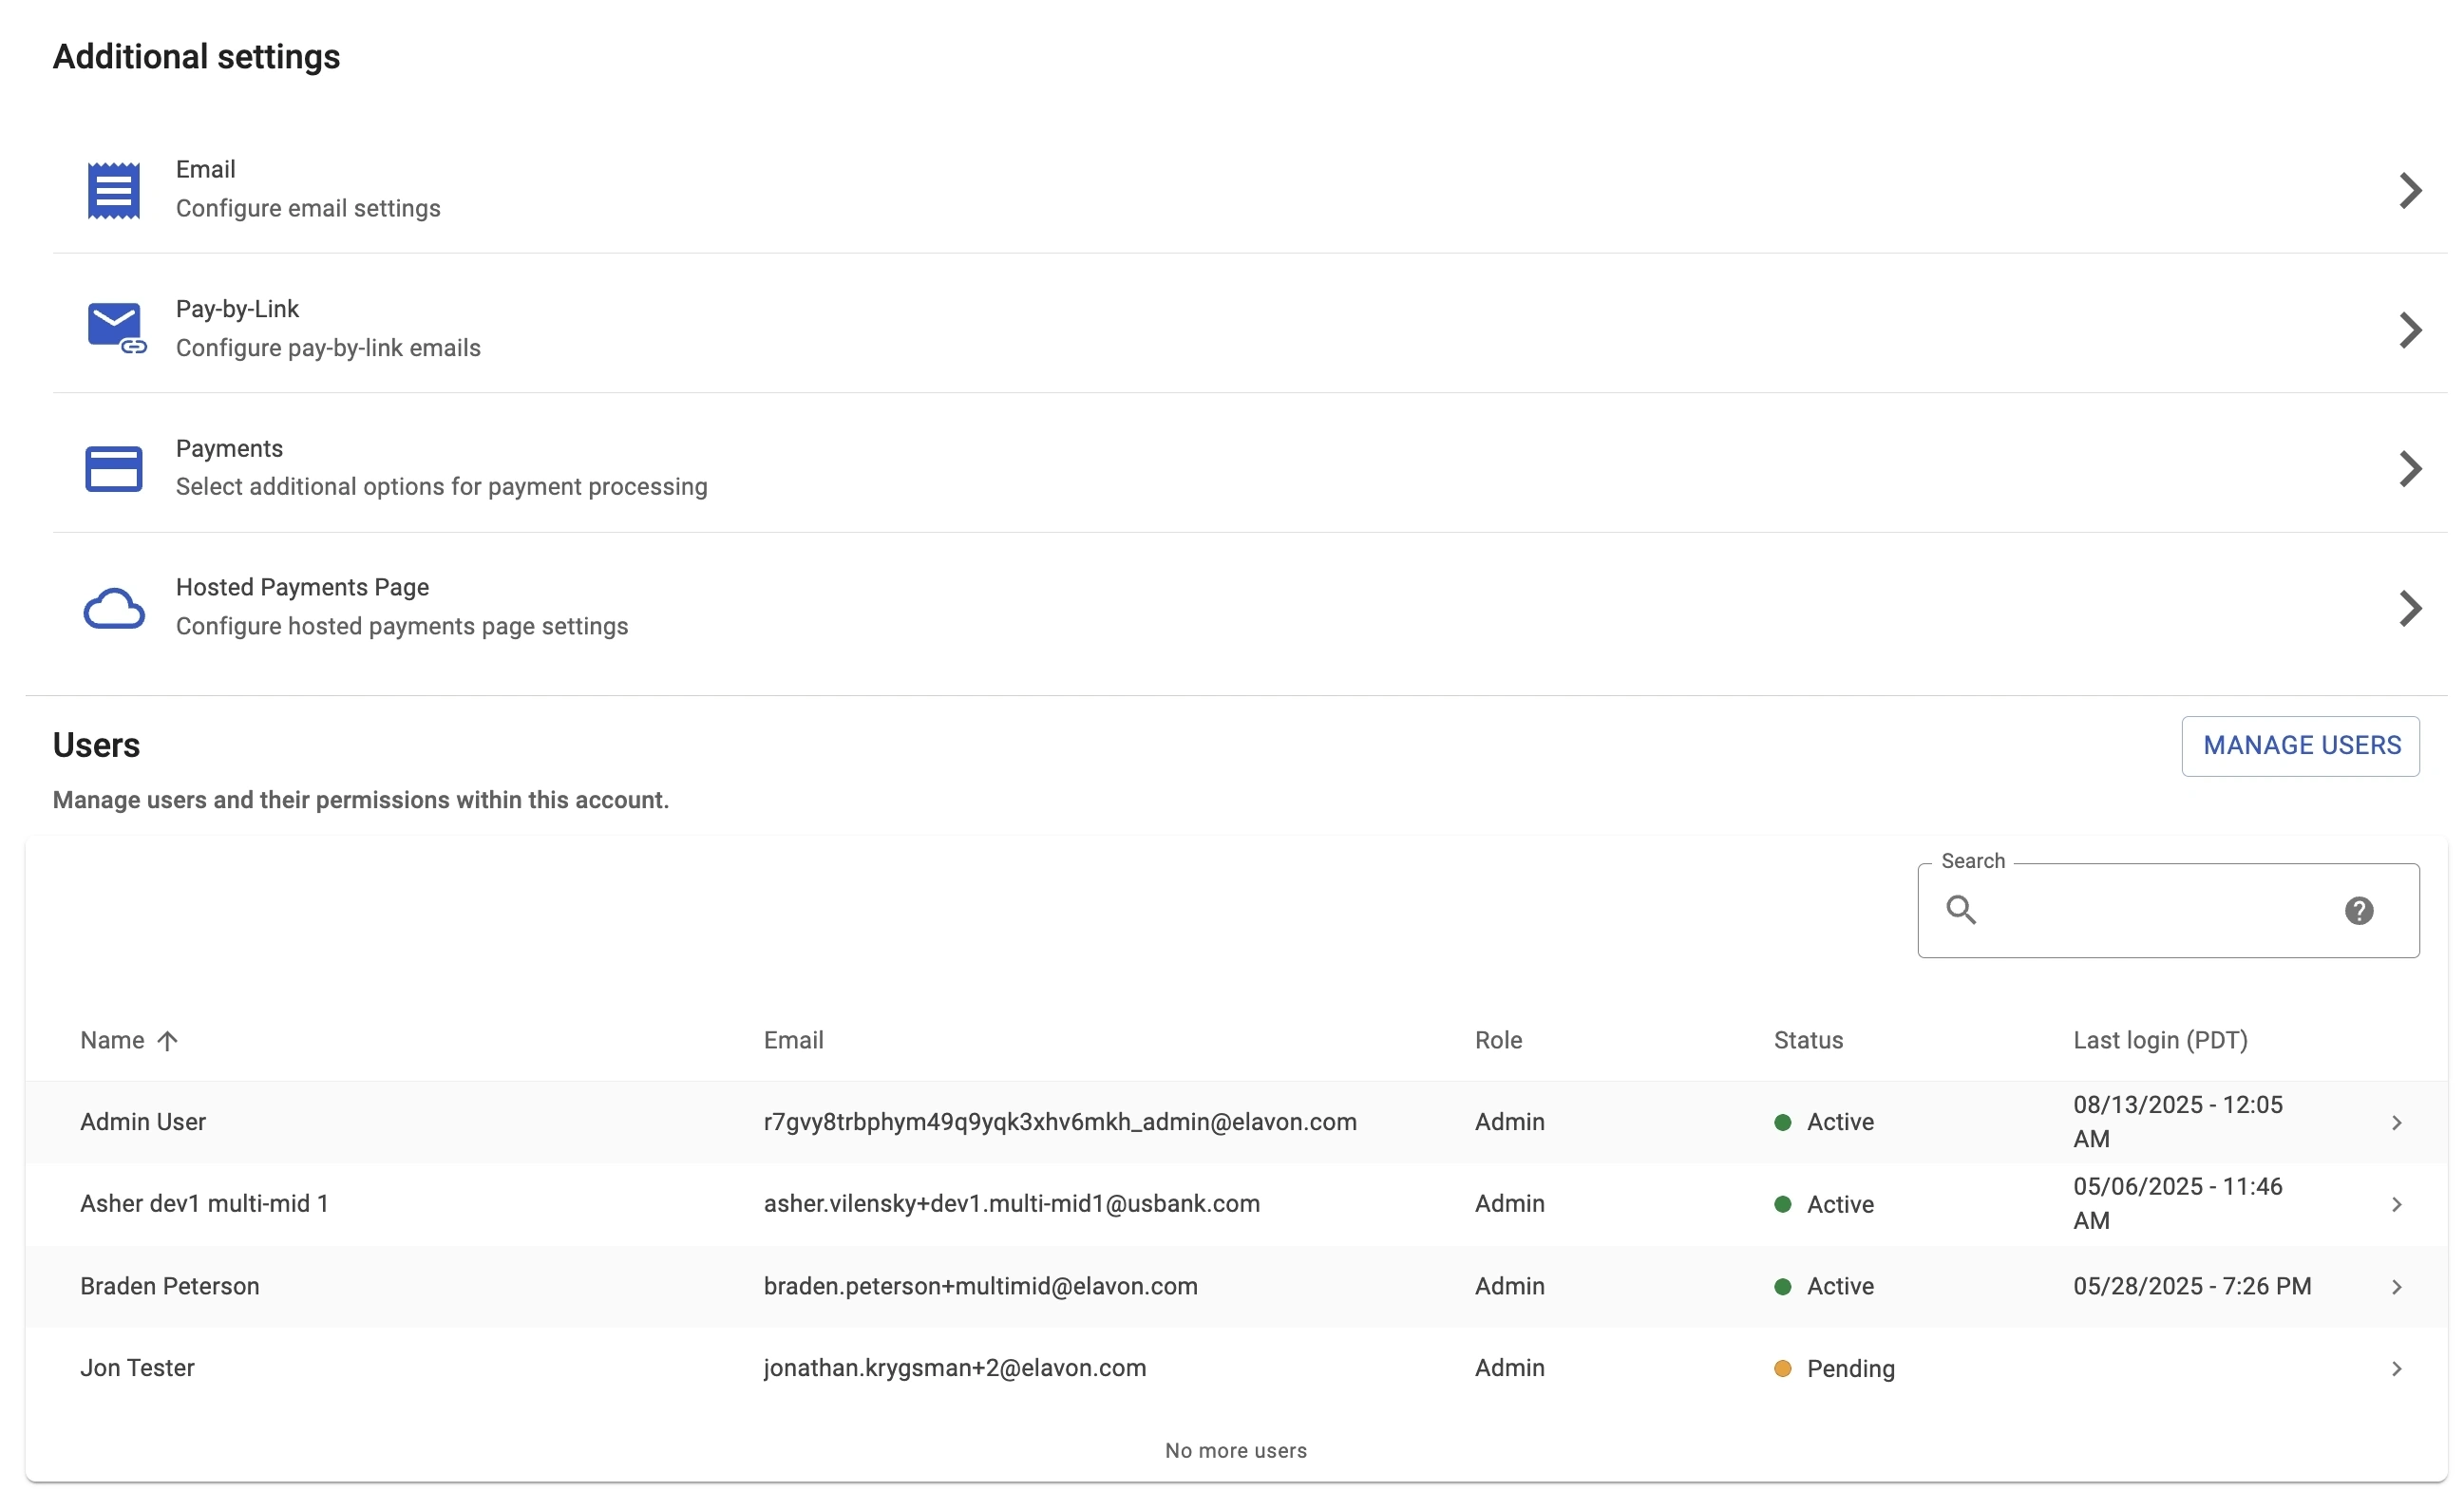Viewport: 2464px width, 1510px height.
Task: Click the Status column header
Action: [x=1807, y=1040]
